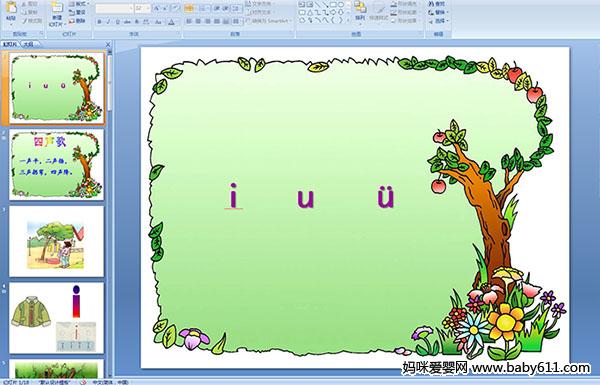Open Shape Fill (形状填充)

[405, 4]
